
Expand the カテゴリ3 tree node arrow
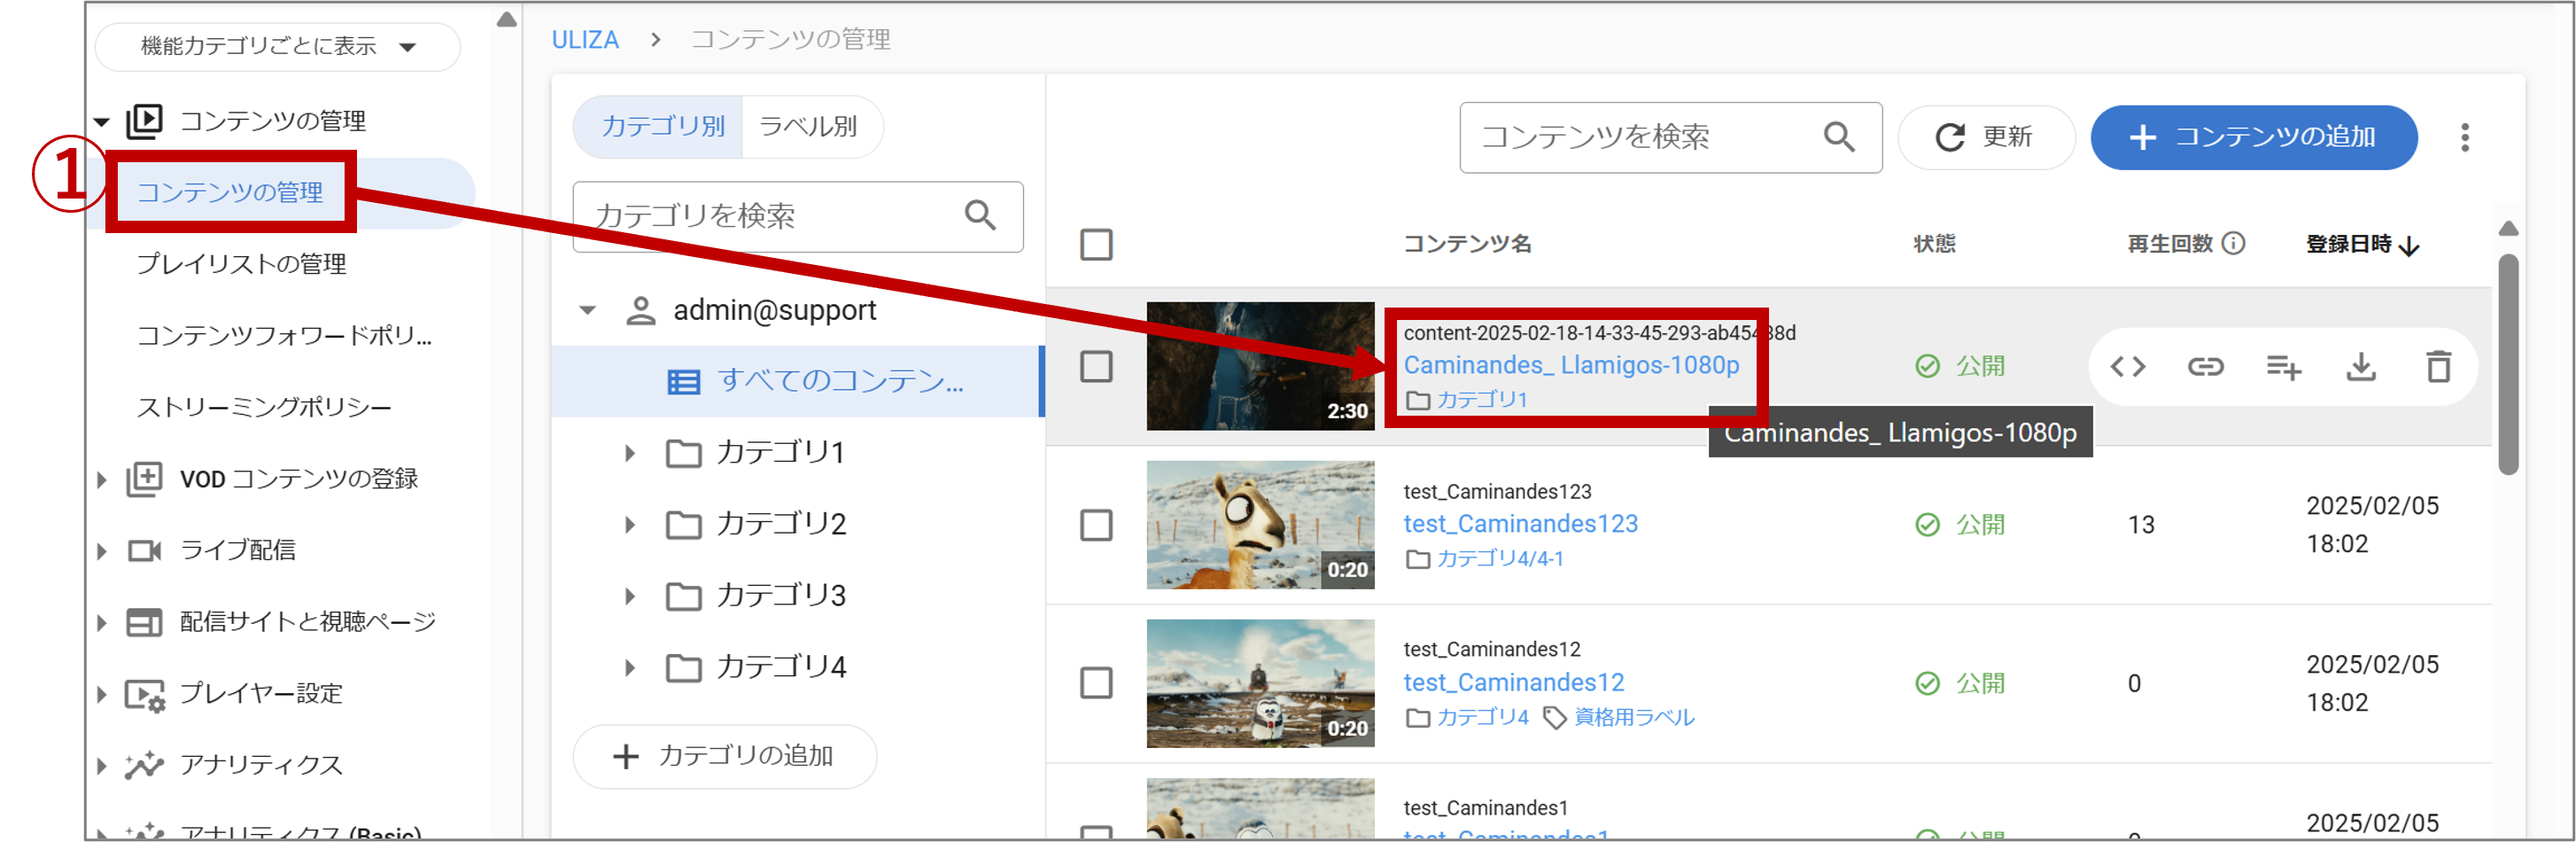click(630, 596)
